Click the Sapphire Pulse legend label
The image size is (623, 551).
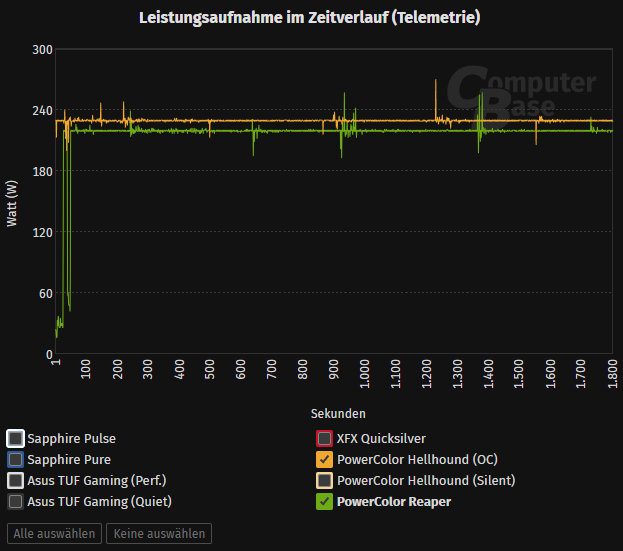tap(72, 439)
